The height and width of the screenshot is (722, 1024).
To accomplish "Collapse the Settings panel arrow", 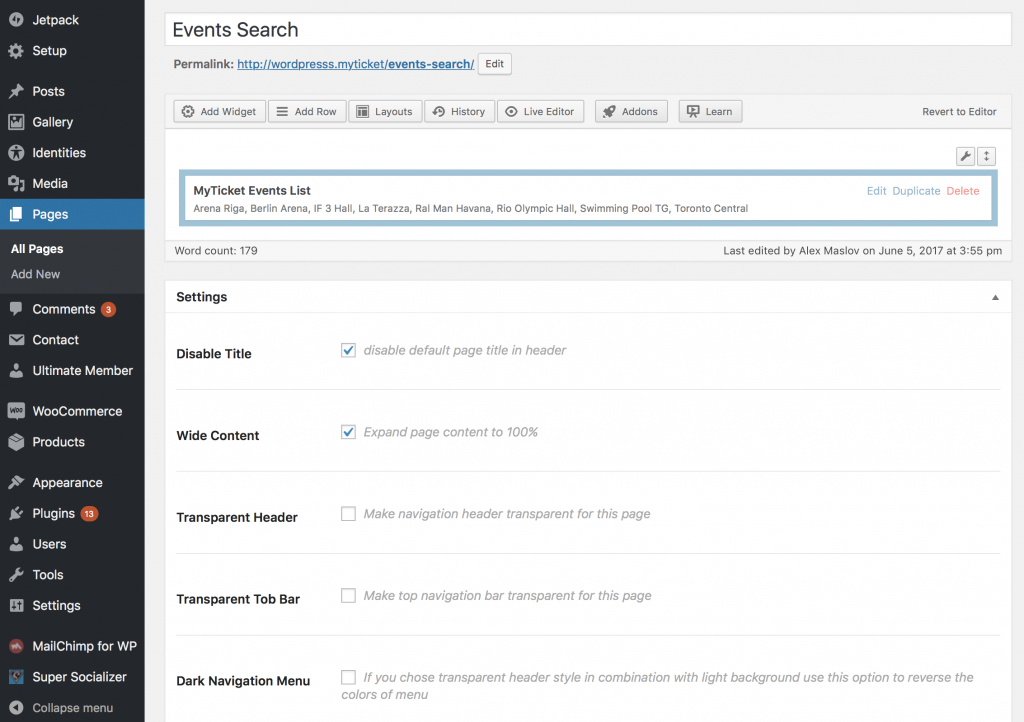I will point(995,297).
